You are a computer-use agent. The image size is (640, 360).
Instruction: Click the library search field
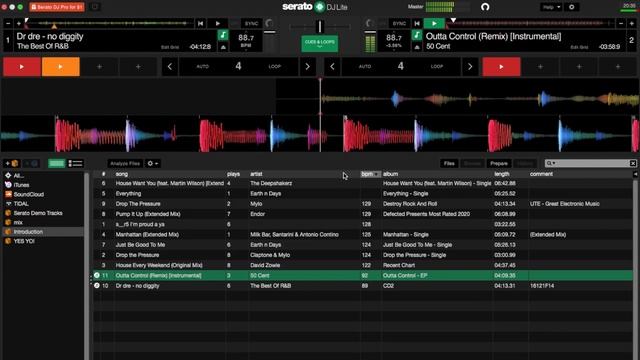click(592, 163)
